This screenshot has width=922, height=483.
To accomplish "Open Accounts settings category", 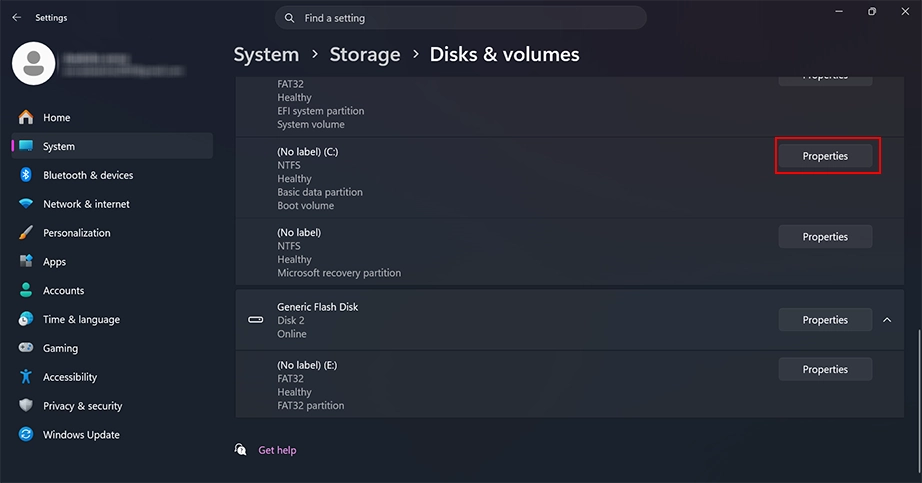I will pos(112,290).
